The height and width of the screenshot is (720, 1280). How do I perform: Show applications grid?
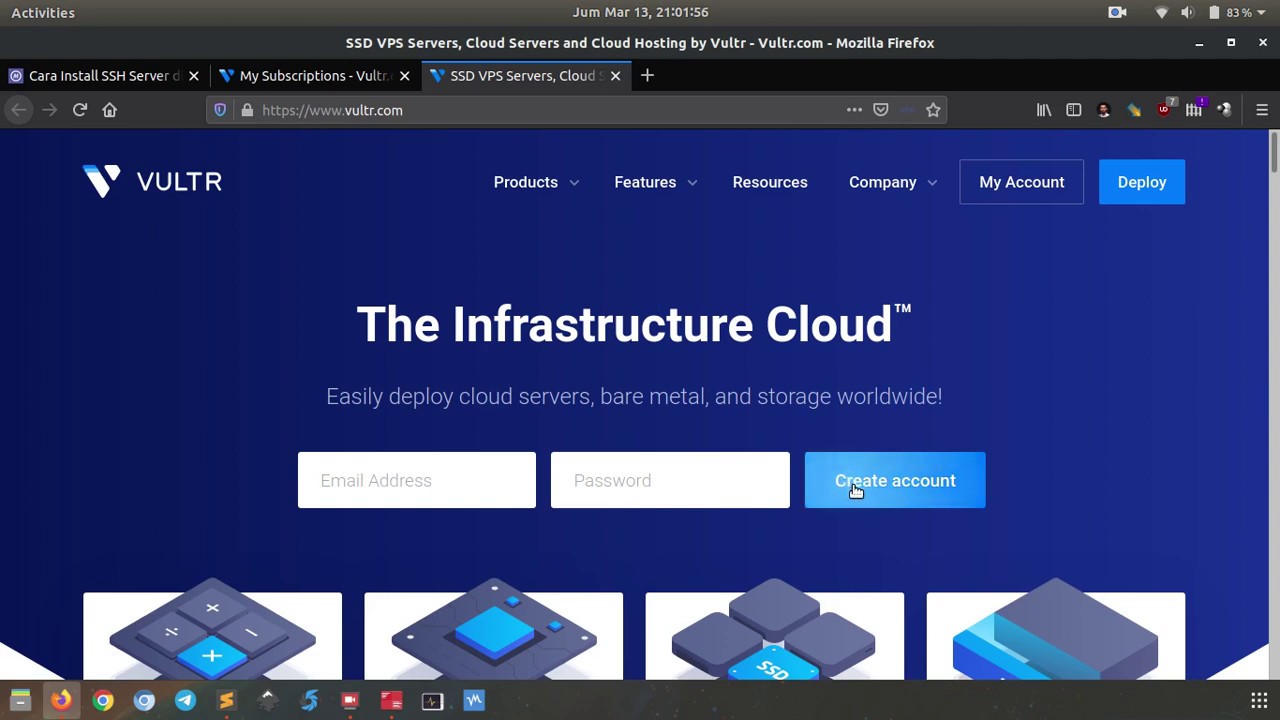click(1259, 701)
